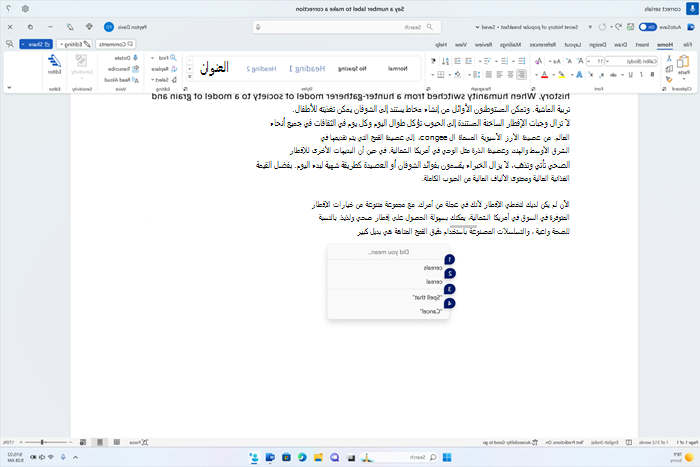This screenshot has height=467, width=700.
Task: Open the Windows Start button on taskbar
Action: click(x=447, y=457)
